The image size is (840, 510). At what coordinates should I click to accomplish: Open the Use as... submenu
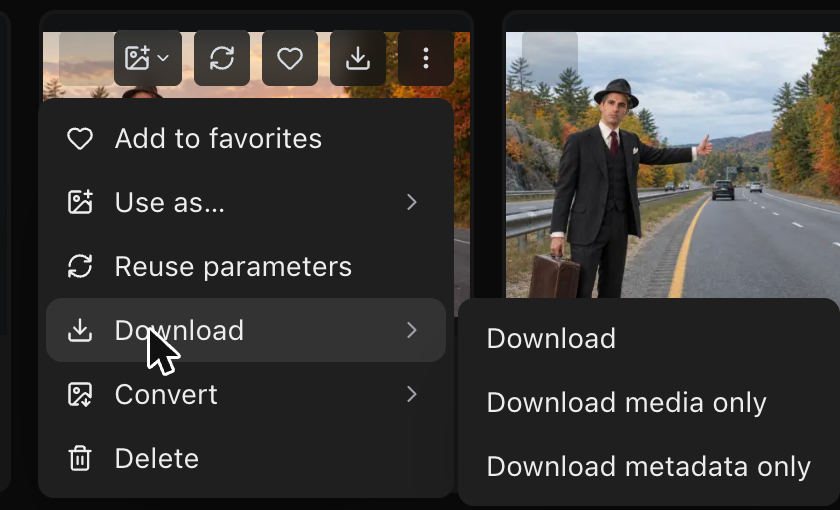pyautogui.click(x=246, y=202)
